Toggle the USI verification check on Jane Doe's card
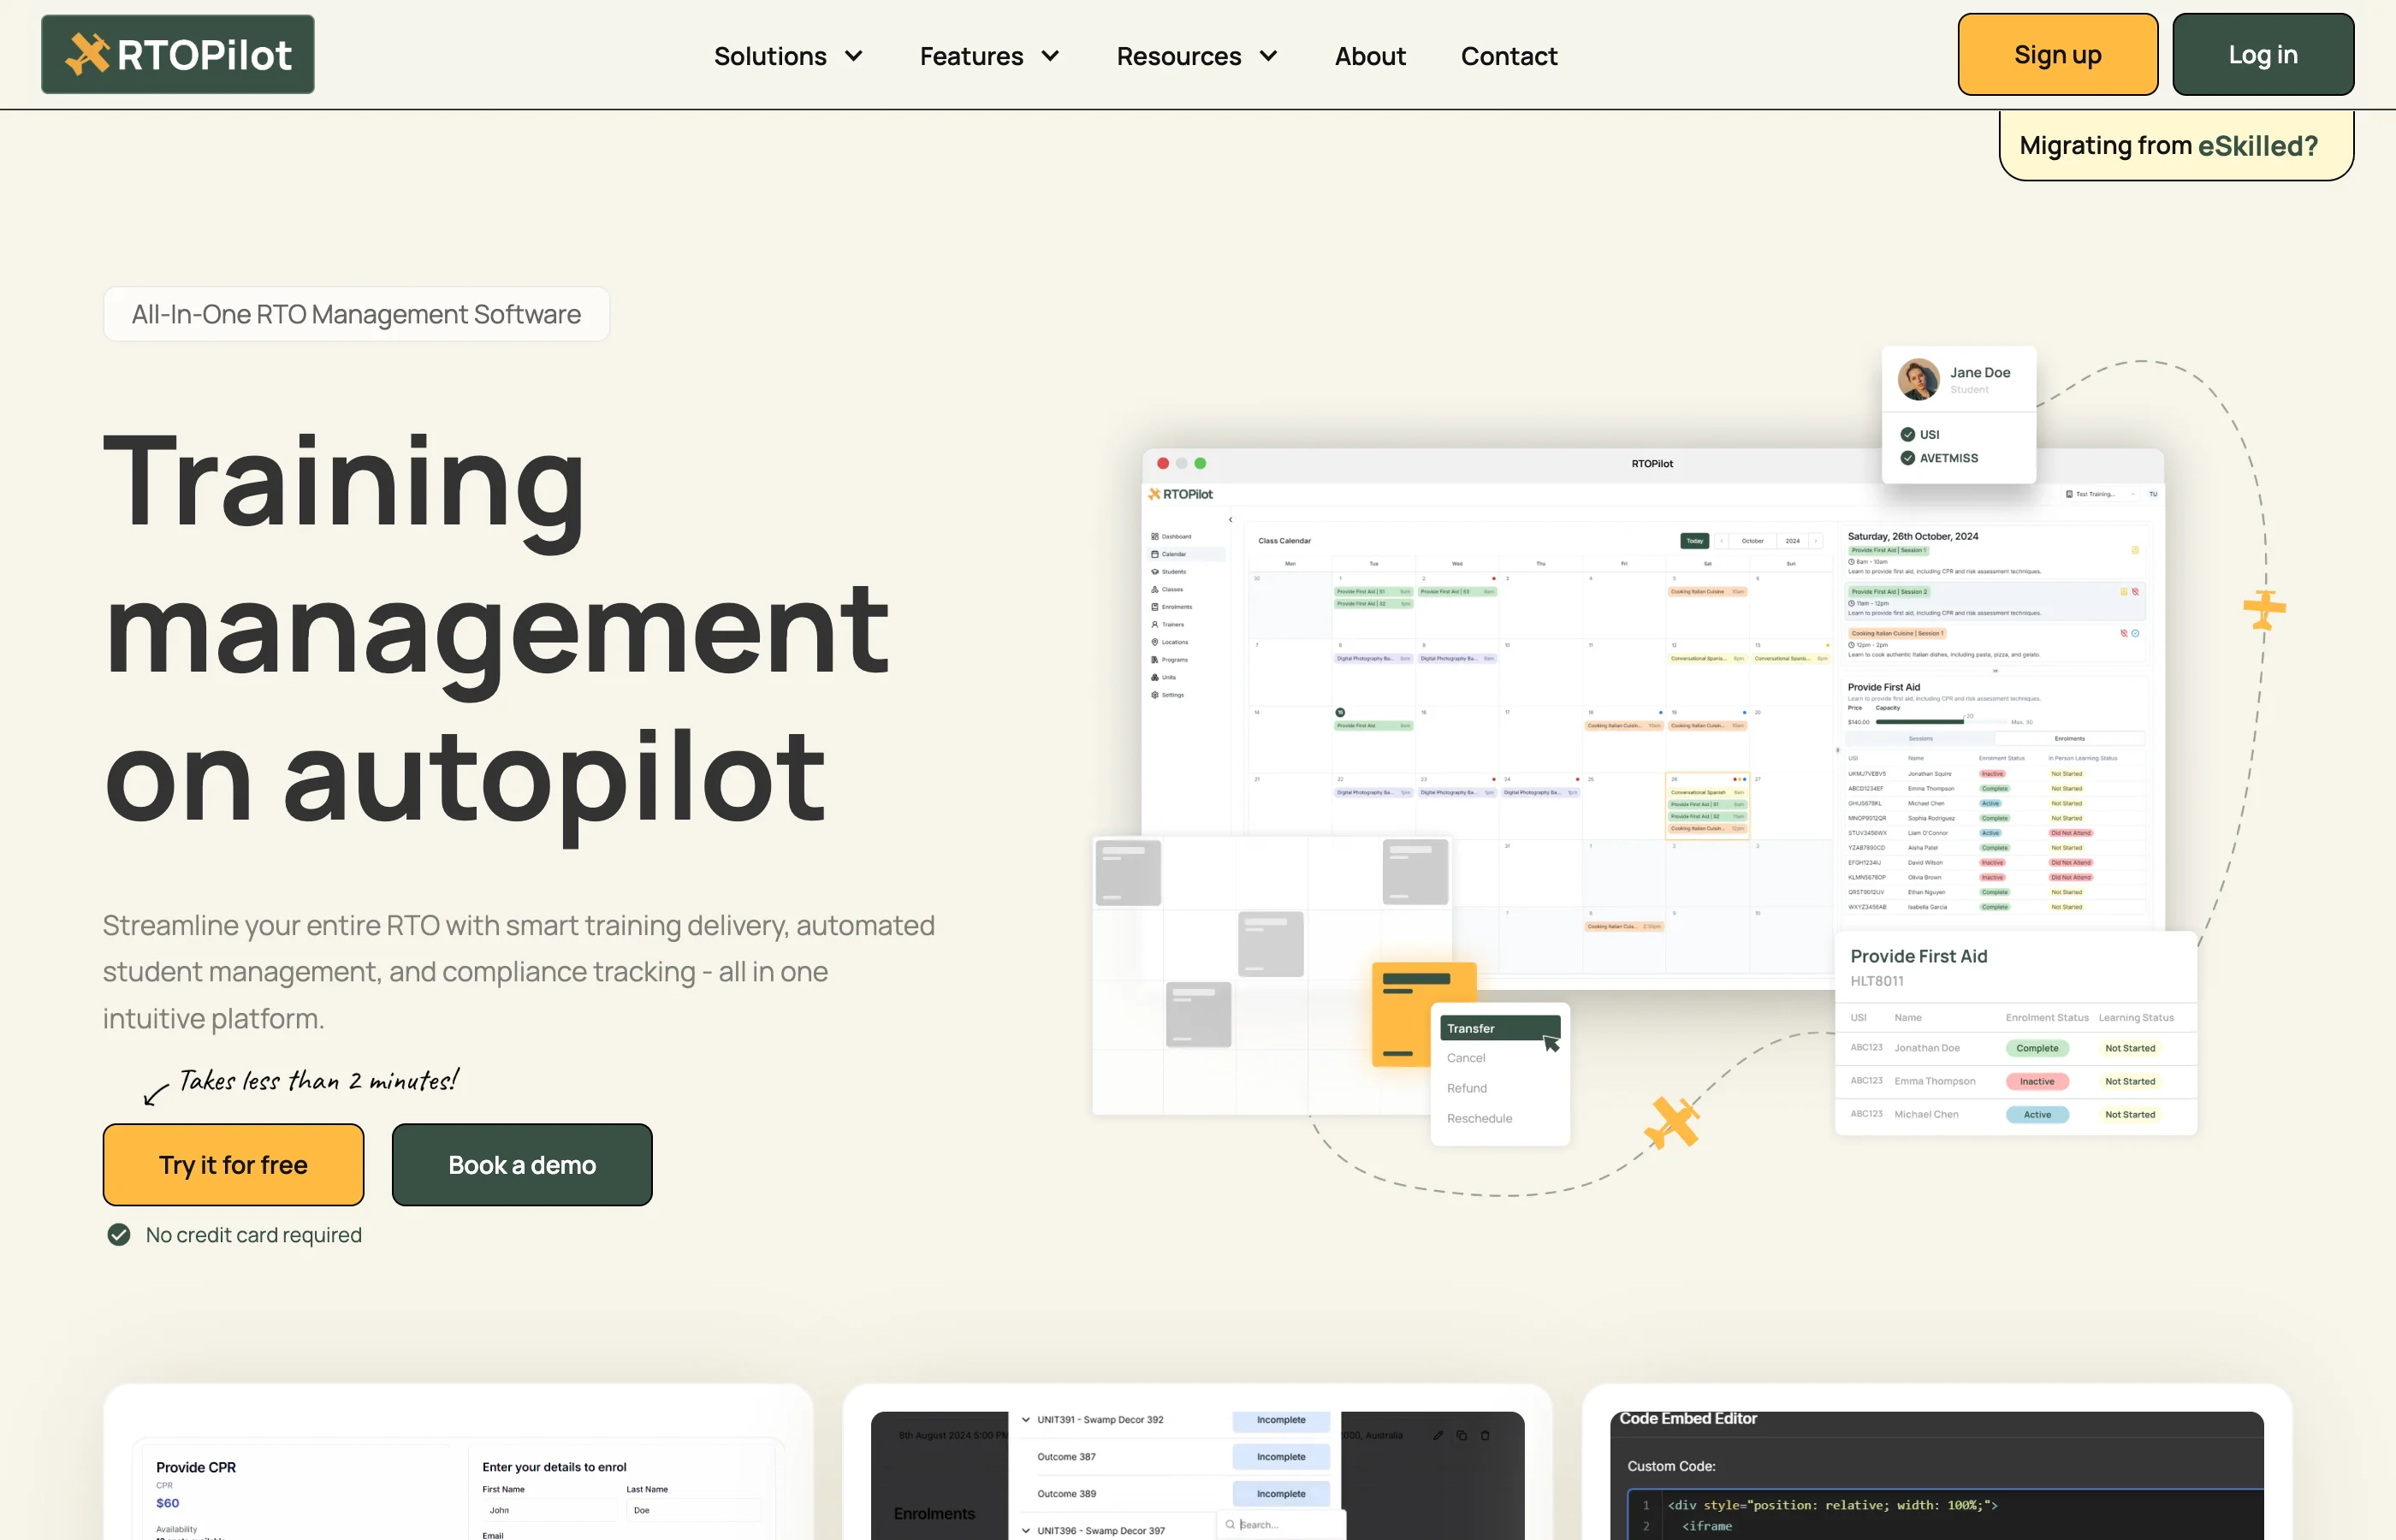2396x1540 pixels. tap(1908, 434)
